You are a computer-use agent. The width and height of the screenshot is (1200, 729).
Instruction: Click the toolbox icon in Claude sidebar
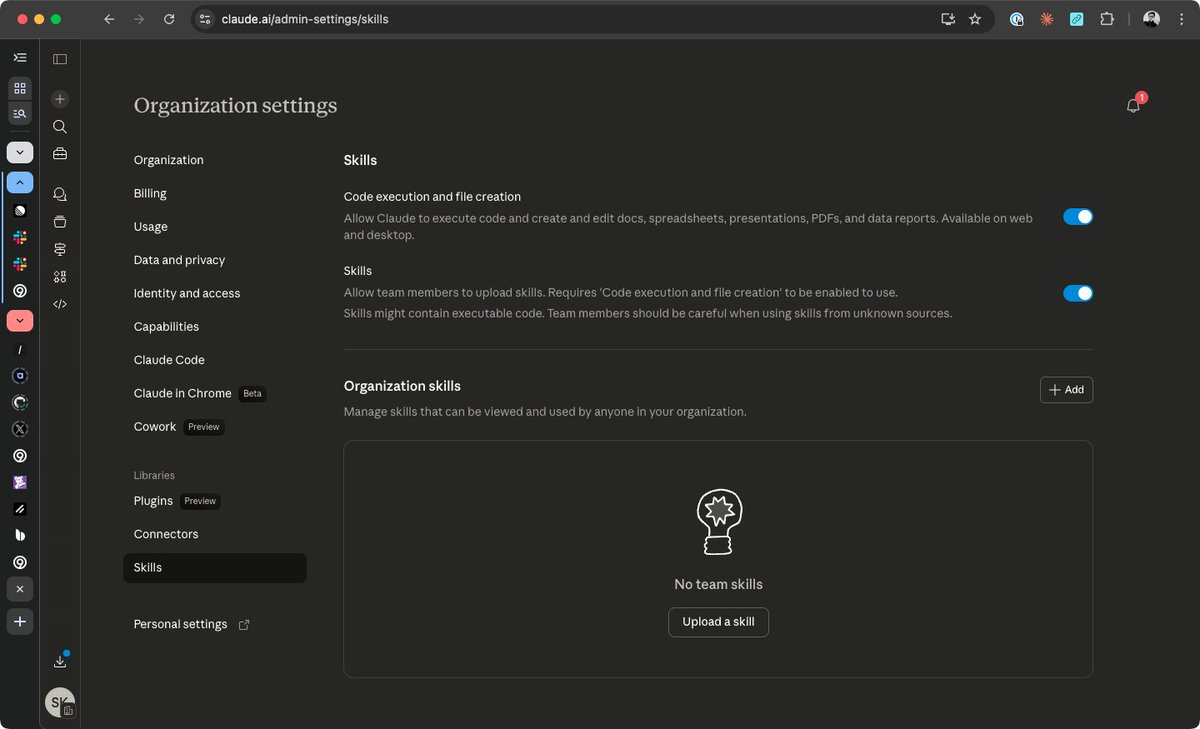click(x=60, y=154)
